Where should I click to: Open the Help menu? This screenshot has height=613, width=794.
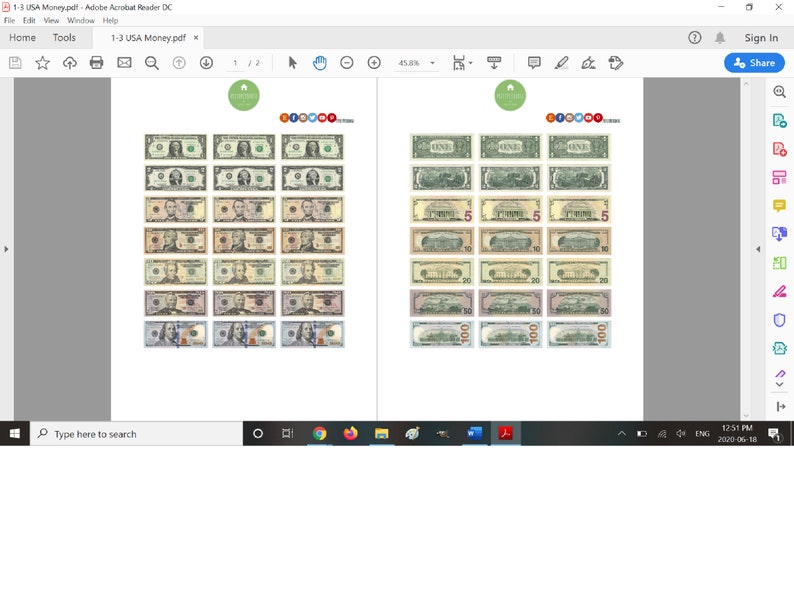[x=110, y=20]
